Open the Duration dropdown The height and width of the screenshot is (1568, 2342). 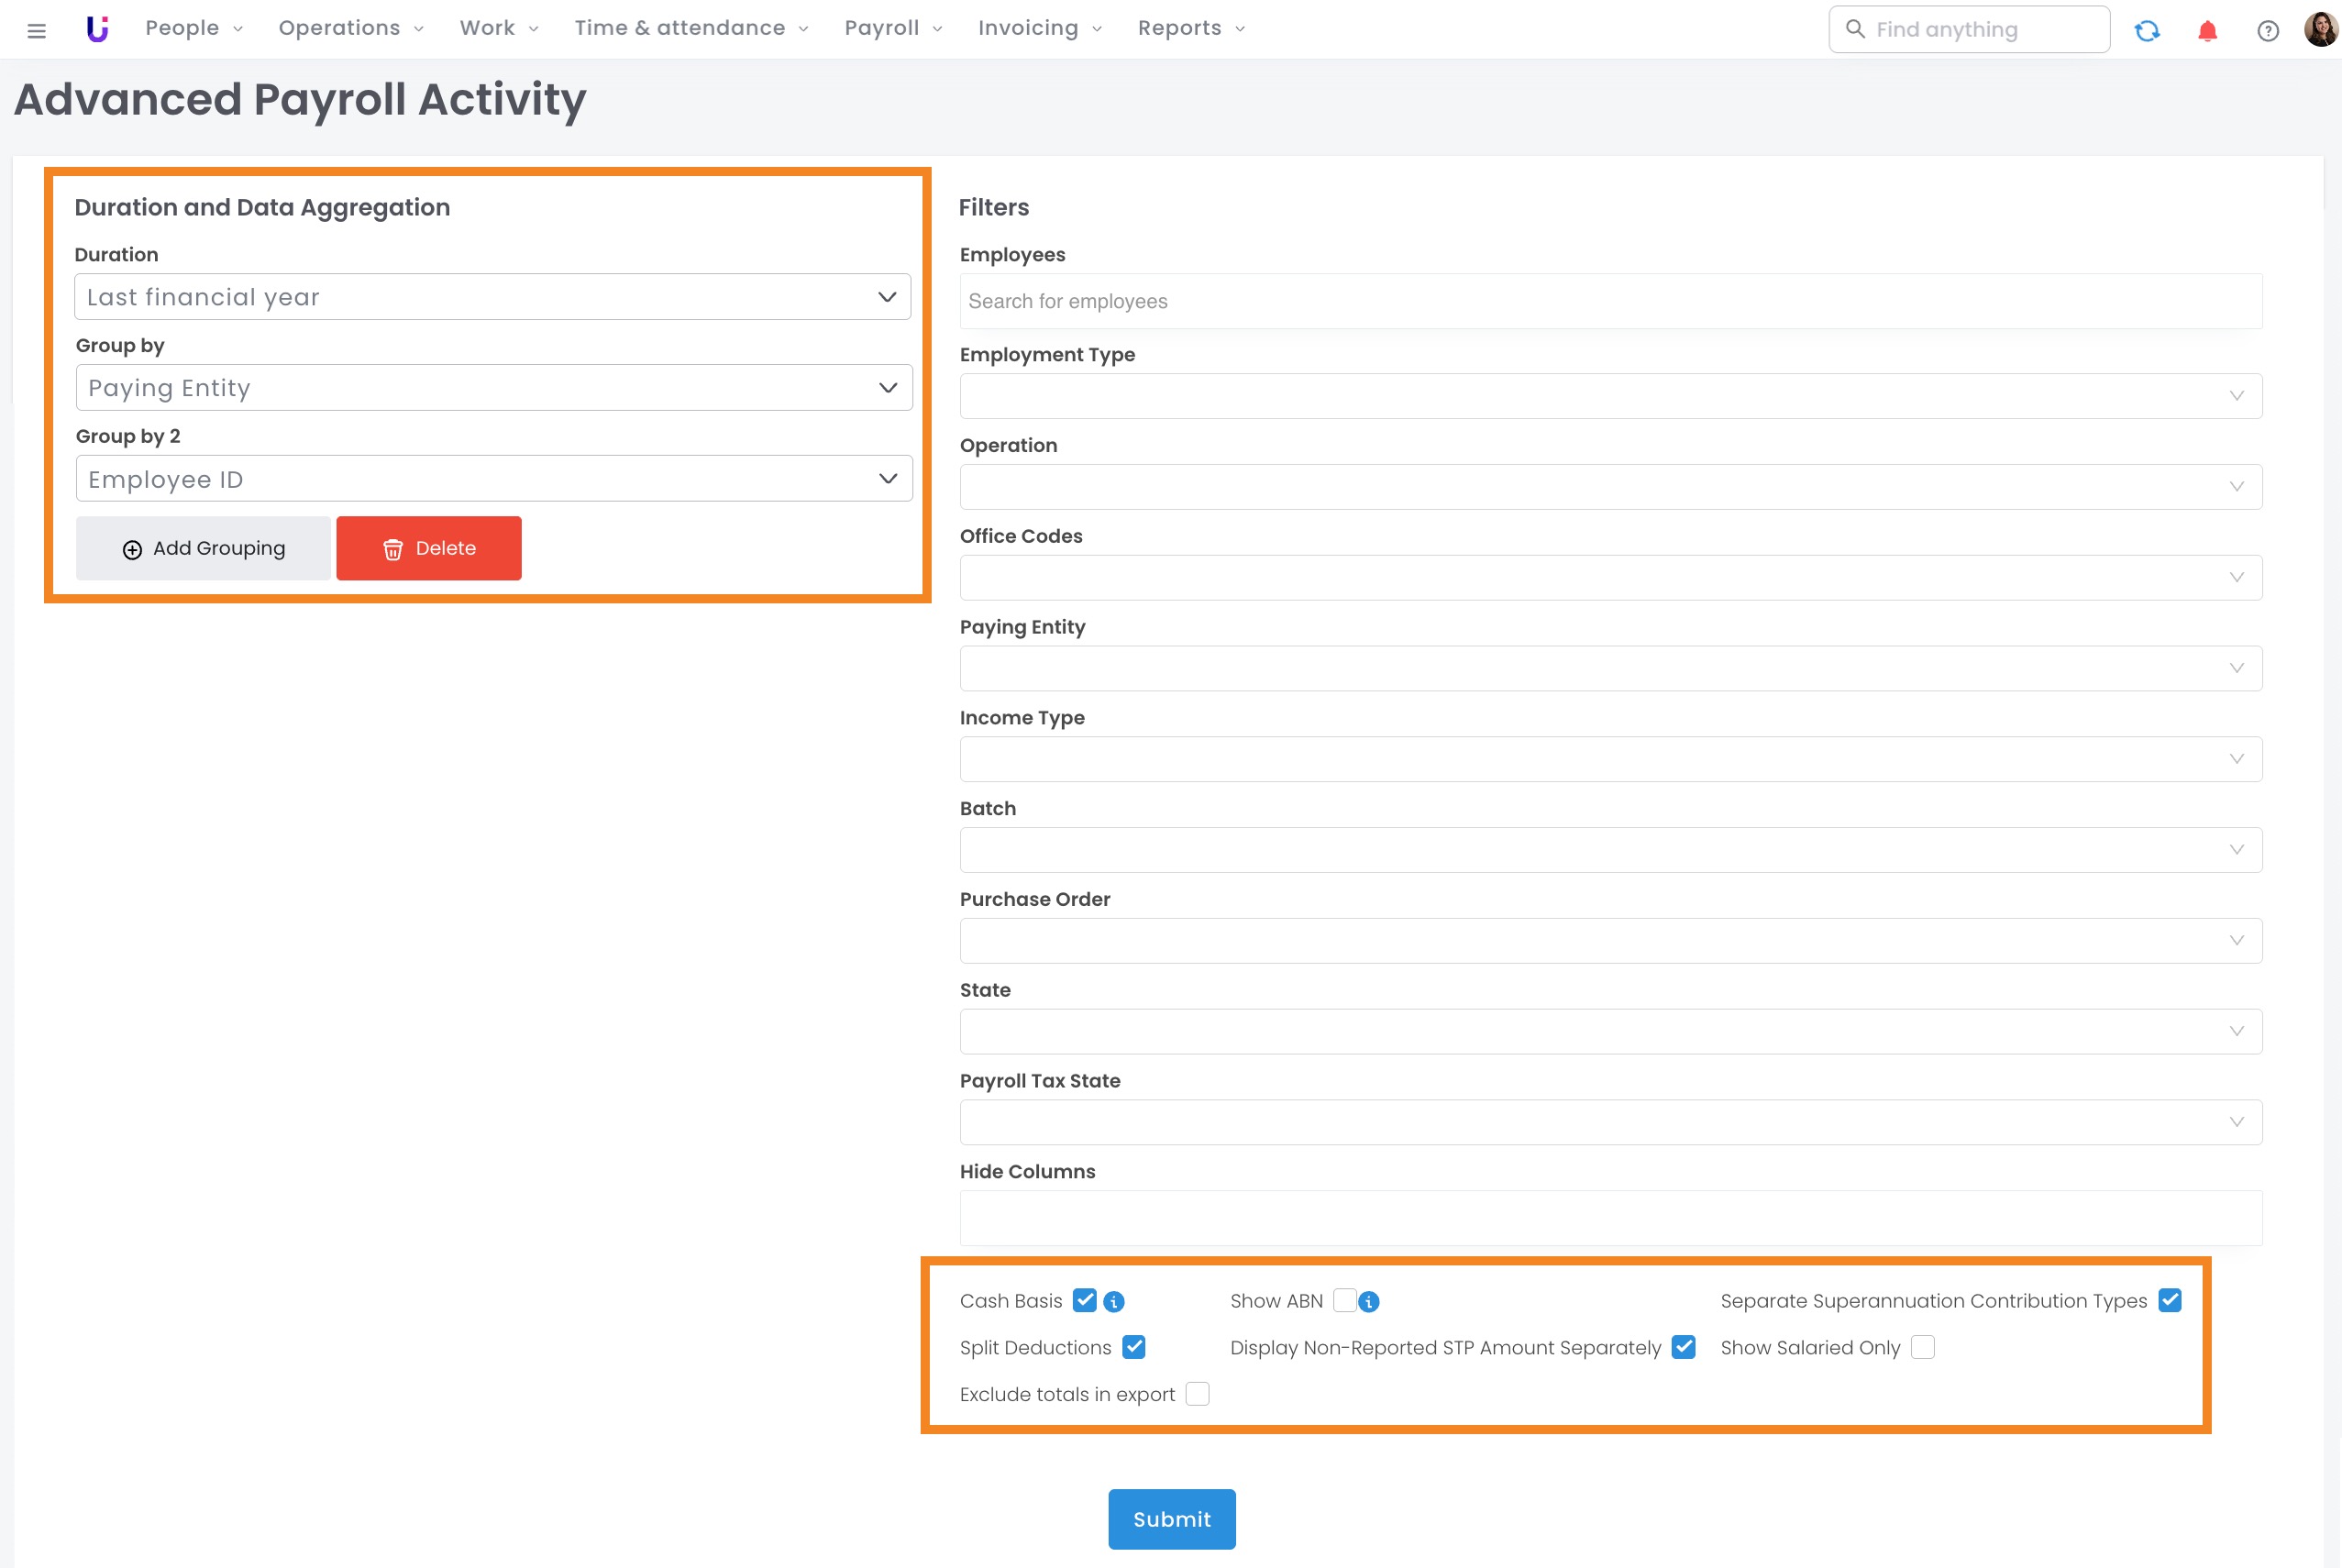[x=492, y=297]
